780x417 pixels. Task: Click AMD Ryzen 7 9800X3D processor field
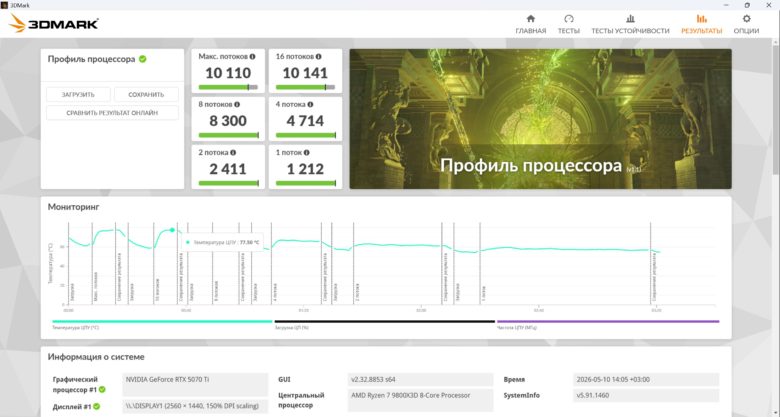tap(420, 400)
